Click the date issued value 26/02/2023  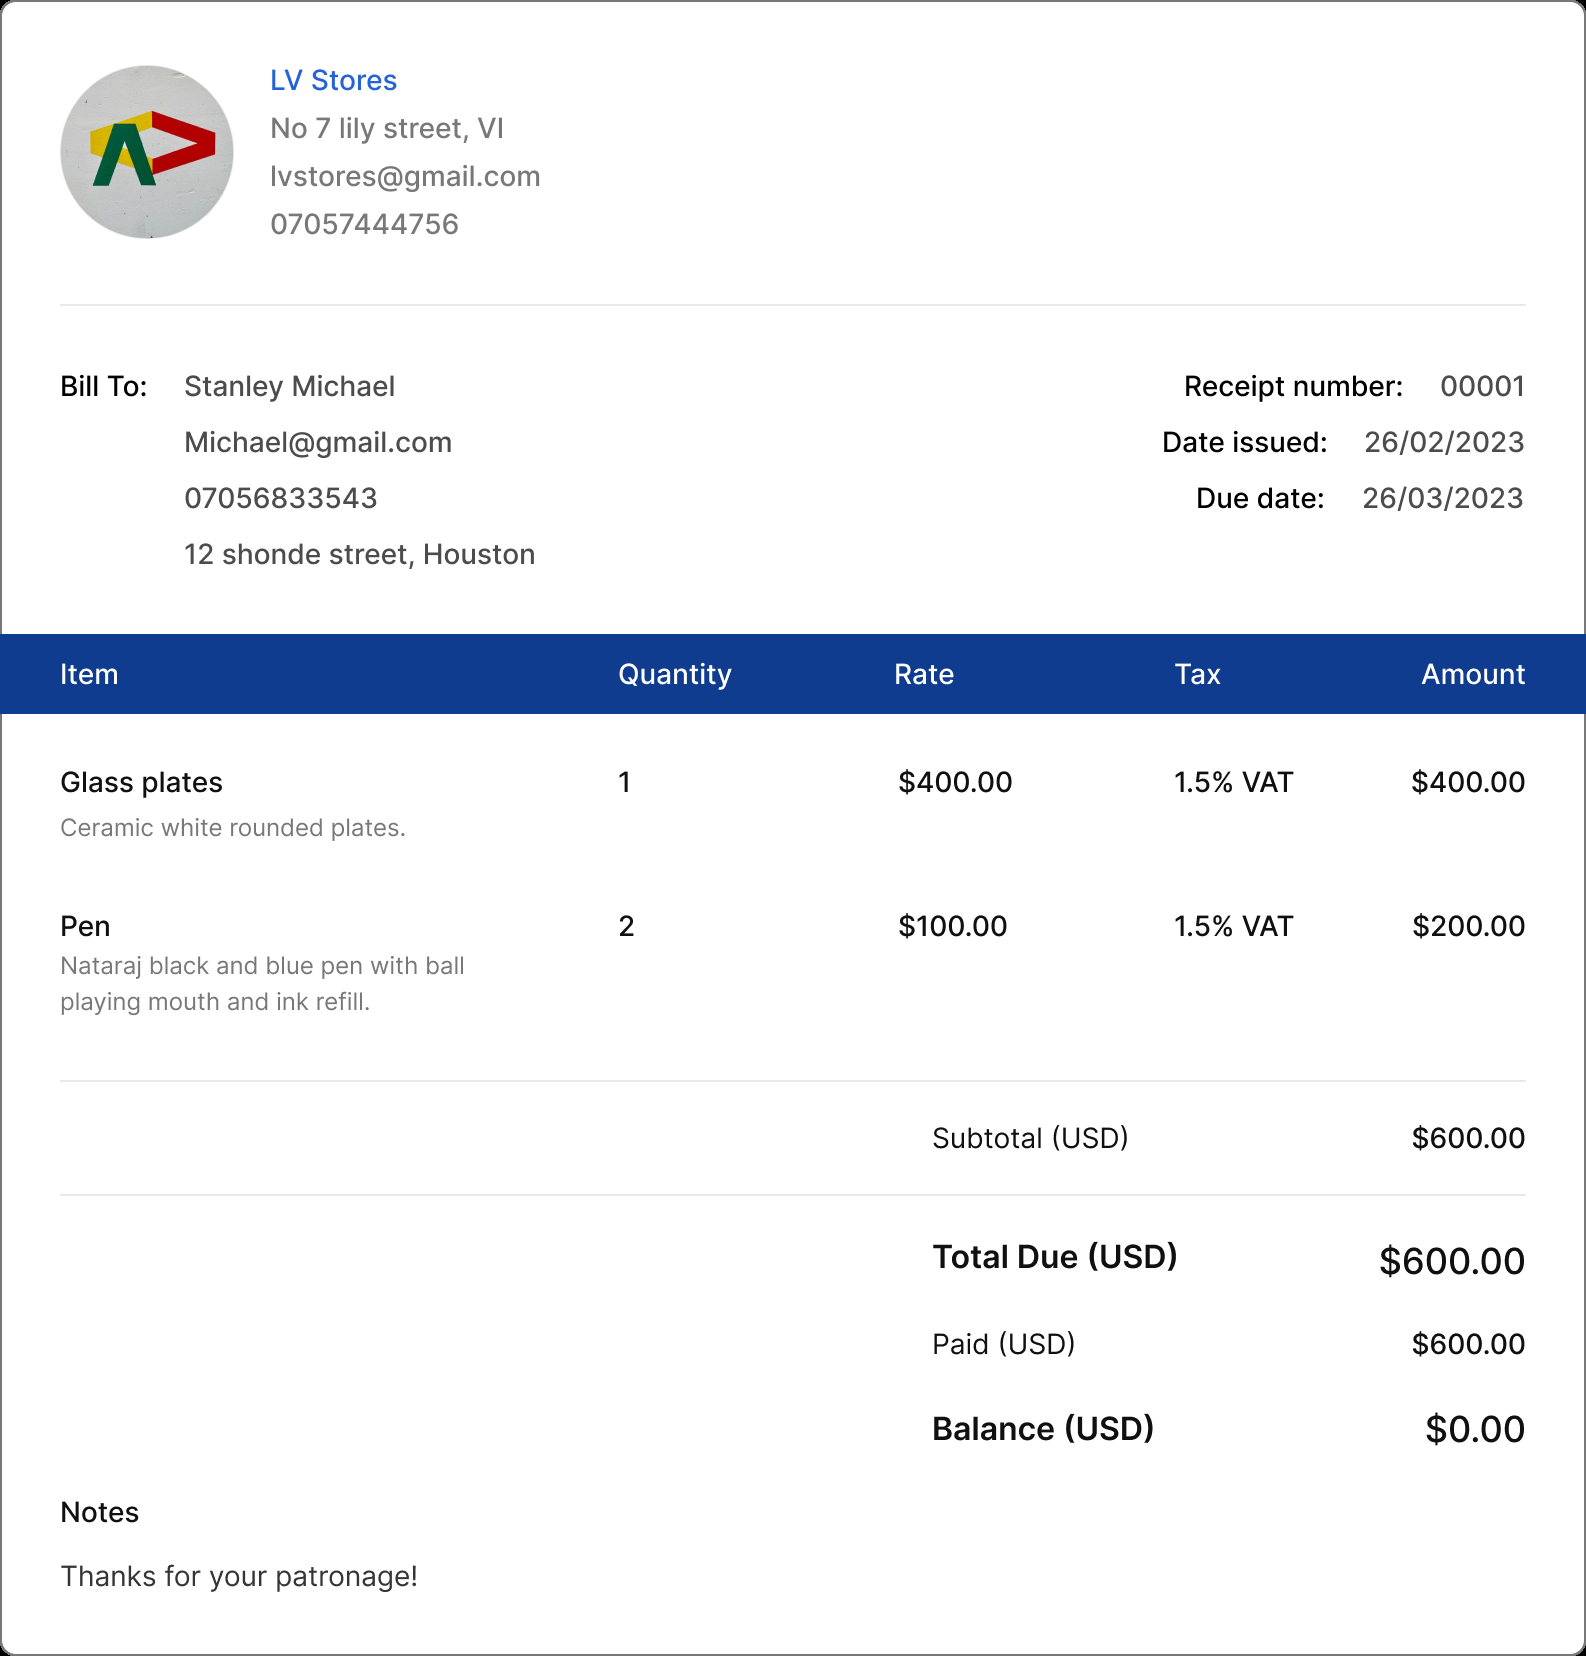coord(1443,442)
